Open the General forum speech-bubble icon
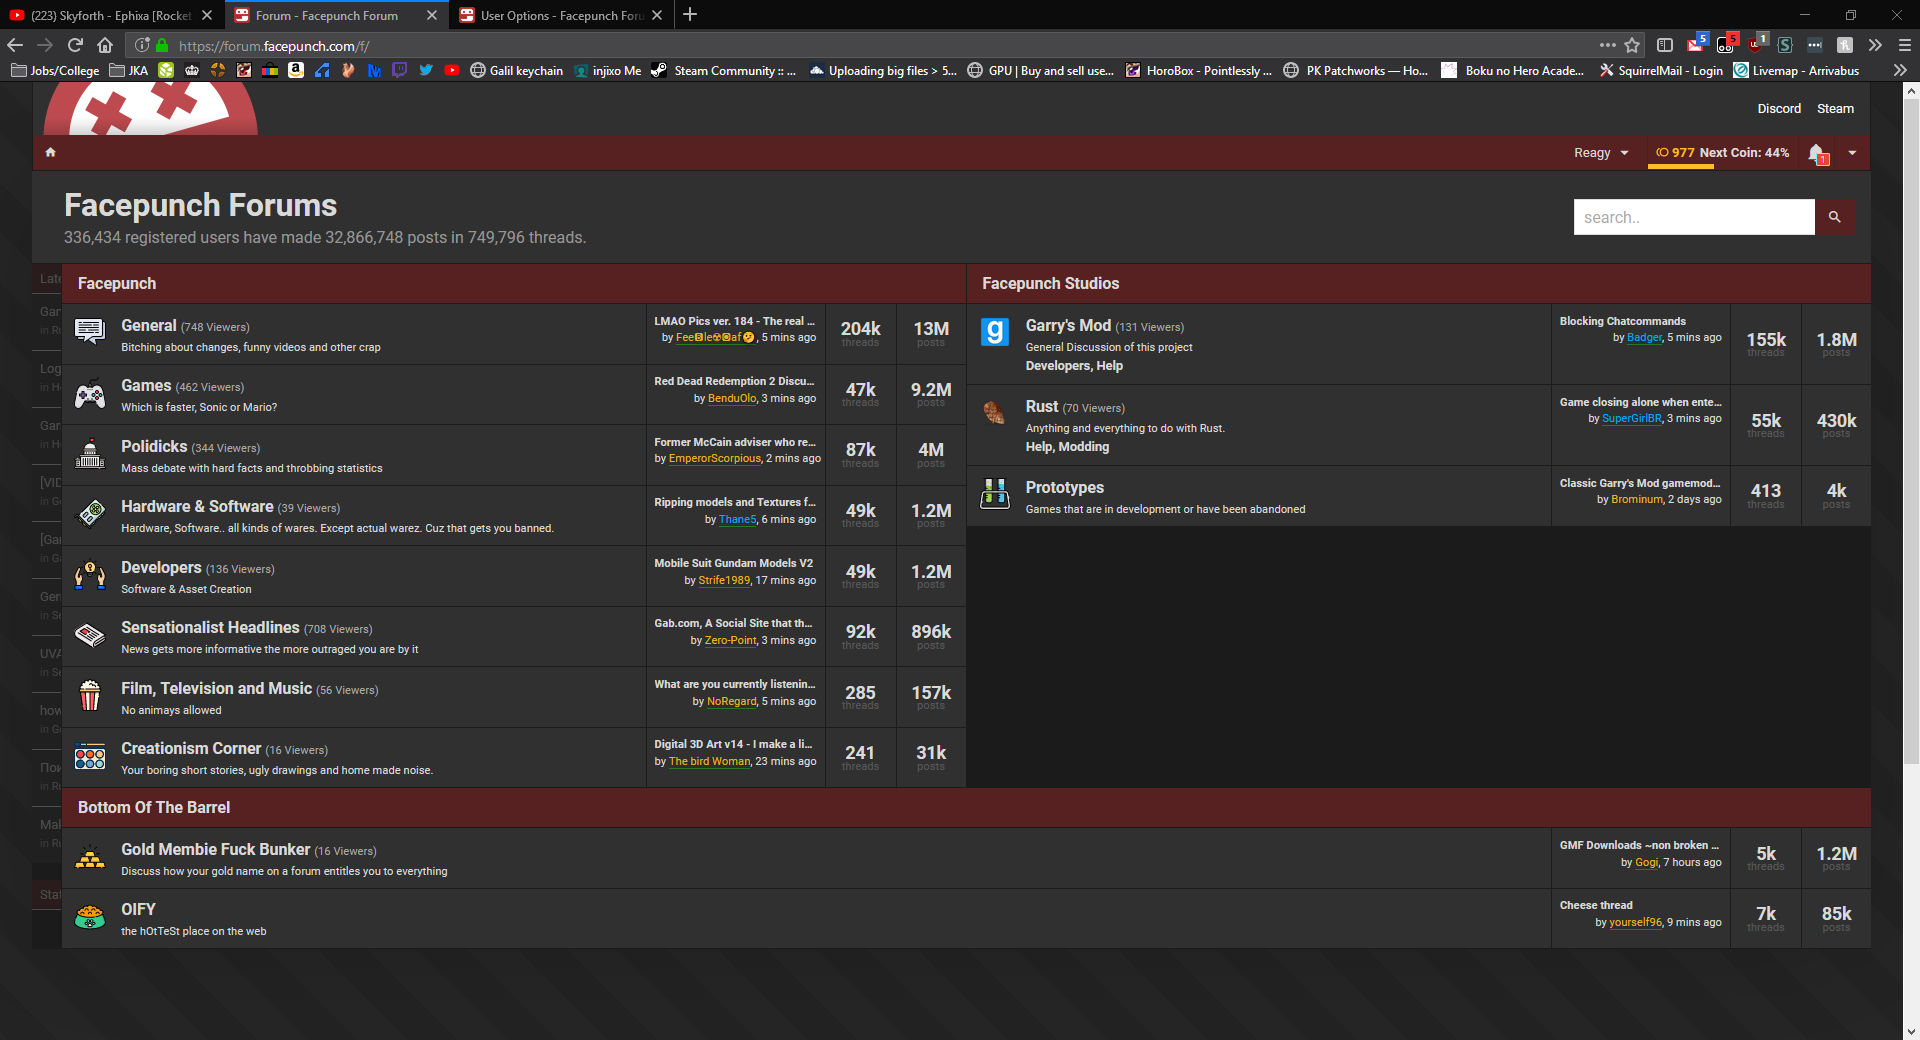Viewport: 1920px width, 1040px height. [90, 331]
